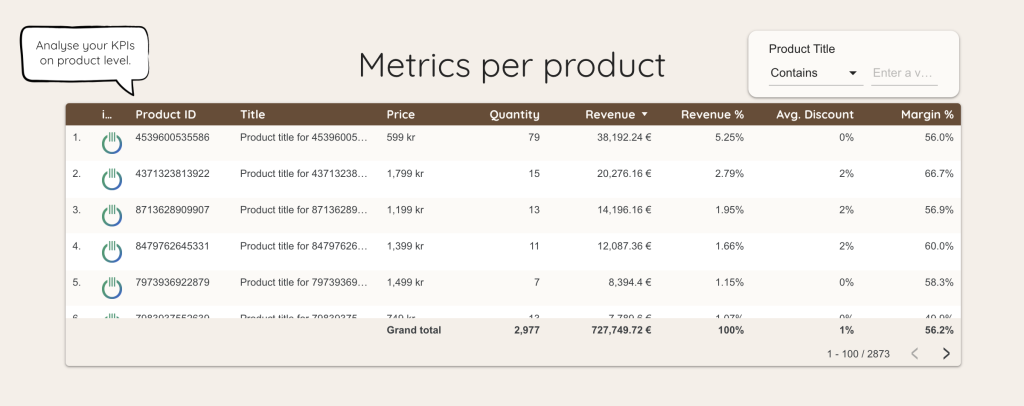Sort by Avg. Discount header

[814, 115]
